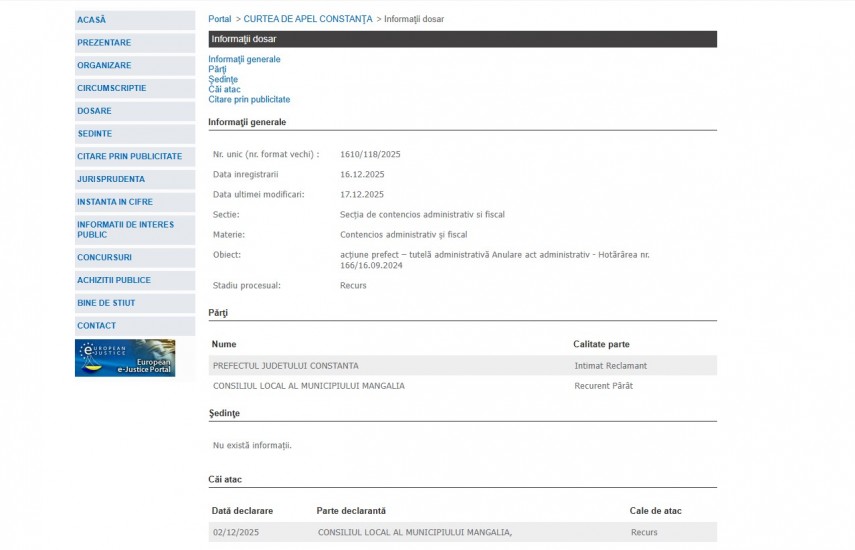Select INSTANTA IN CIFRE menu item
855x550 pixels.
click(115, 202)
